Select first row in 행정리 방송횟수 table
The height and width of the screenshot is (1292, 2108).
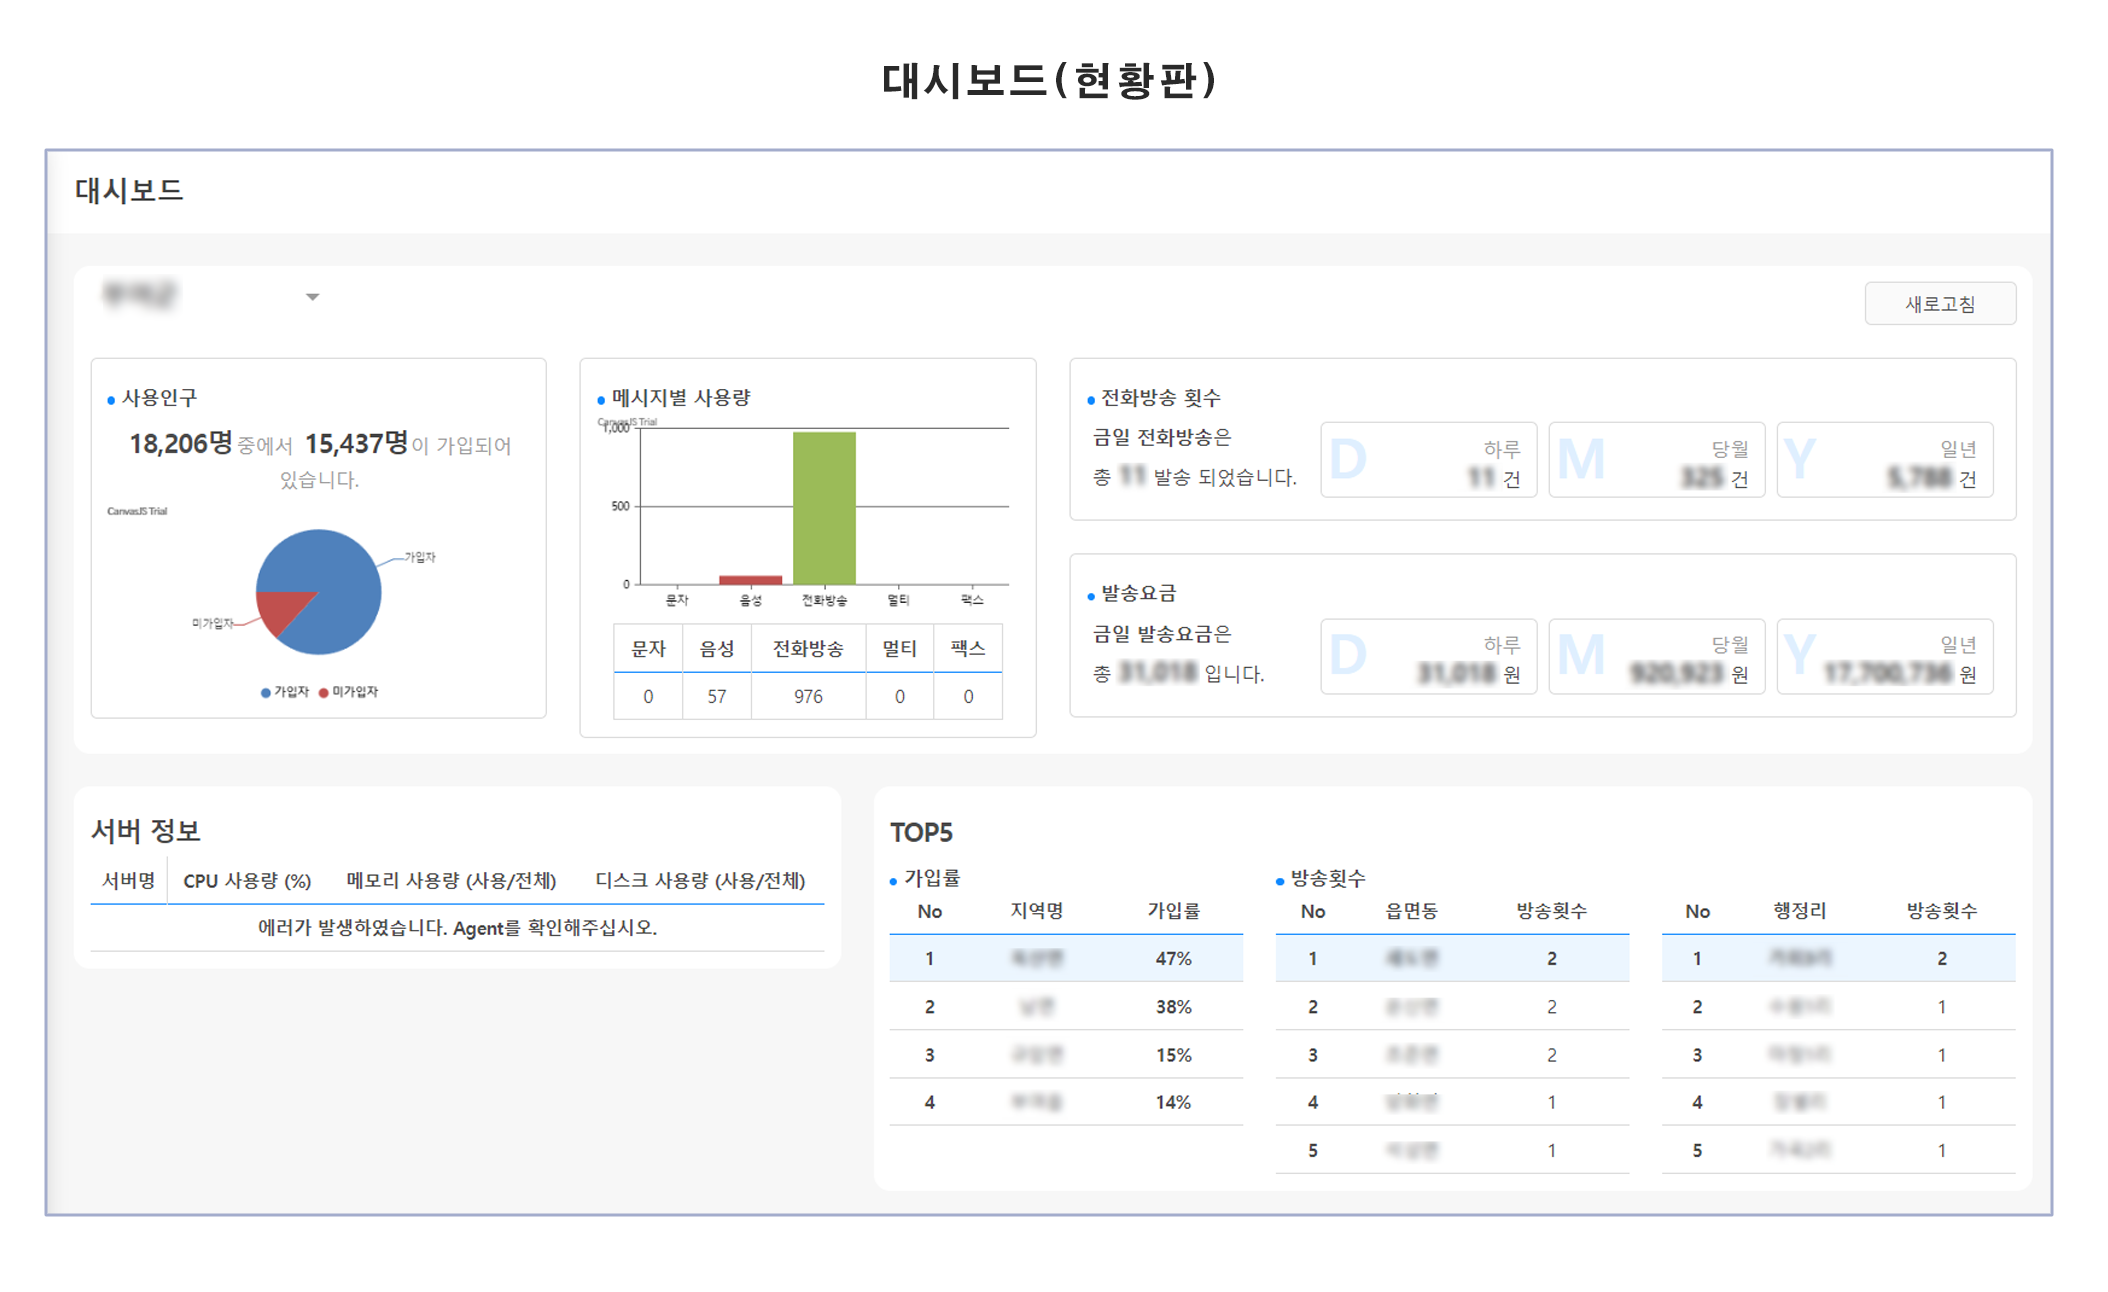[1837, 958]
